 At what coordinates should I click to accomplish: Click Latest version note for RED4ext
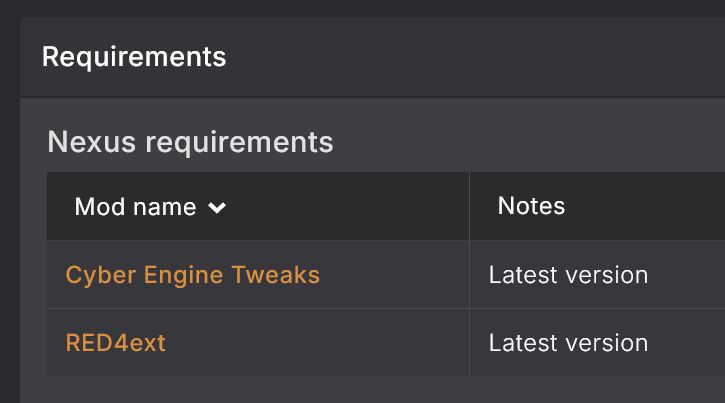point(568,342)
